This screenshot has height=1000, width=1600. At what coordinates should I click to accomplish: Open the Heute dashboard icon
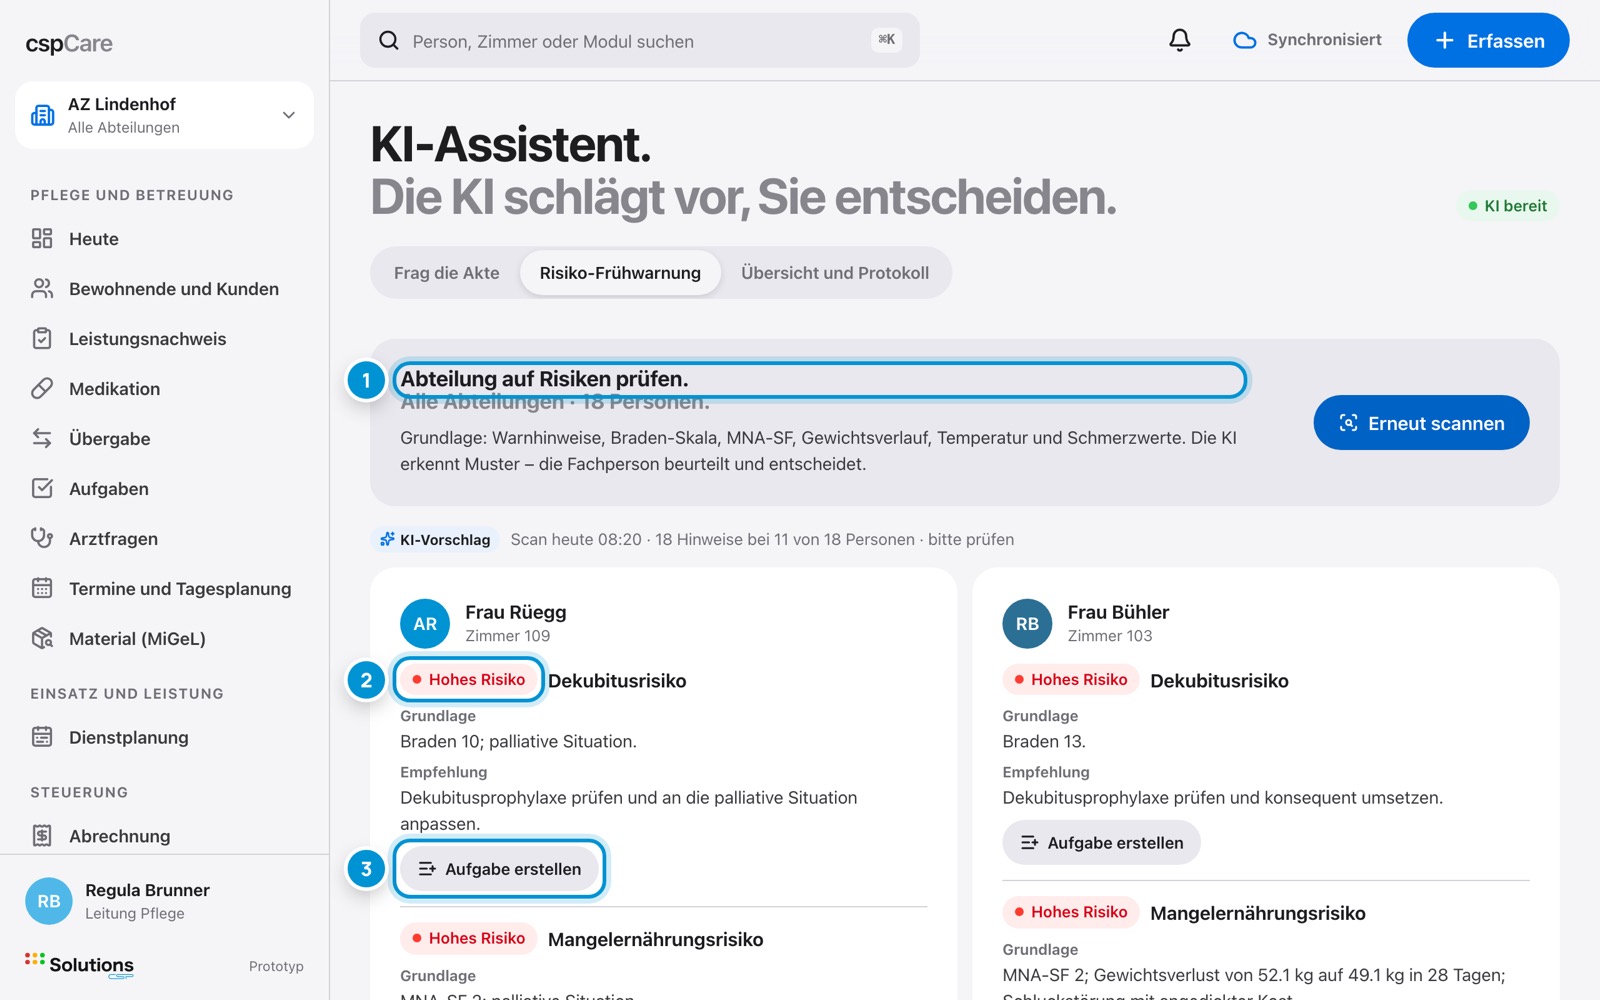[x=42, y=238]
